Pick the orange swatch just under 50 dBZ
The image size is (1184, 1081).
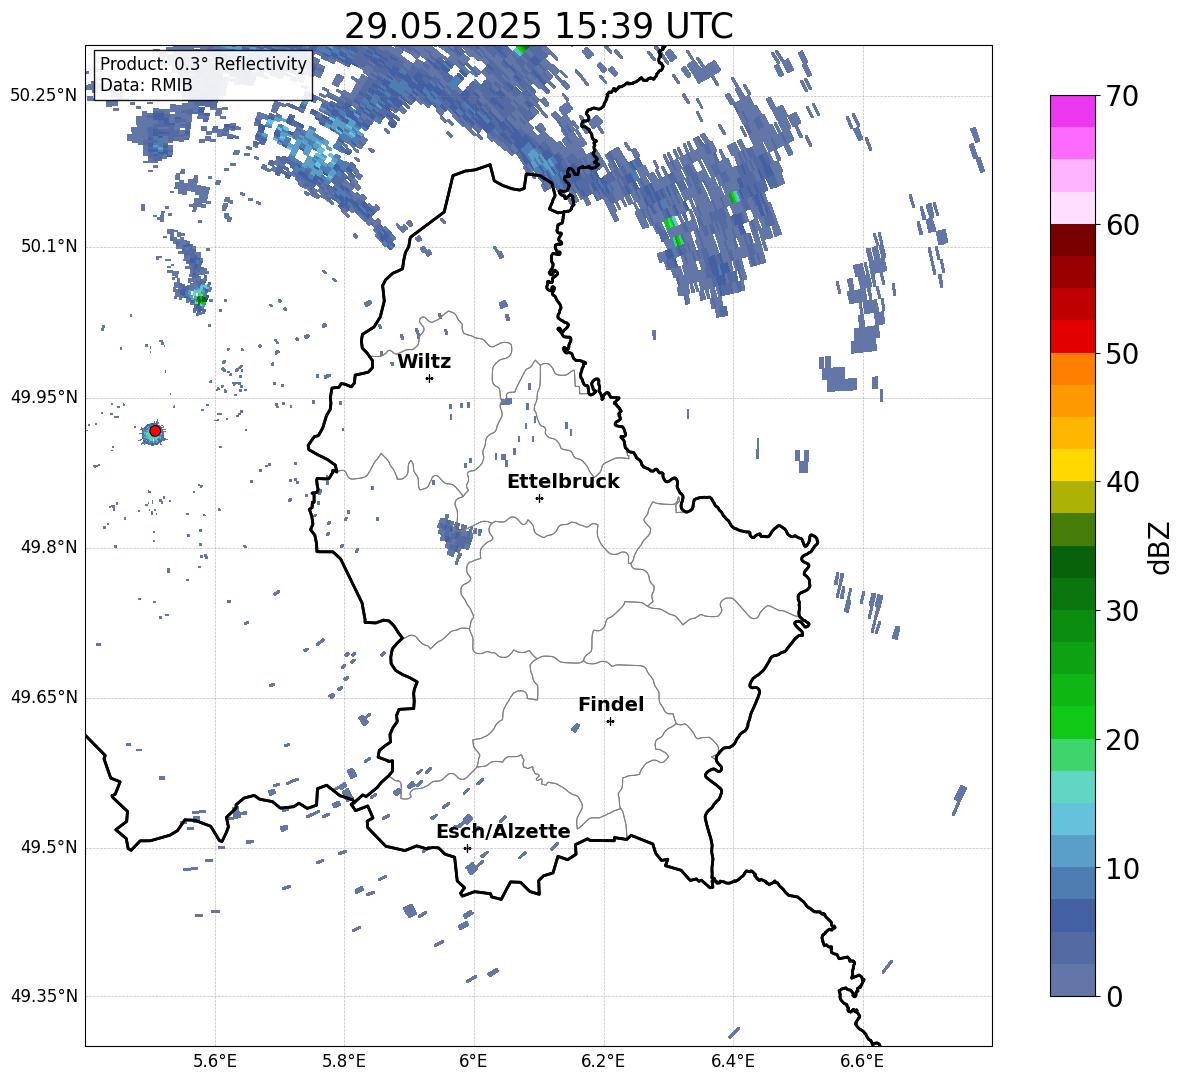(x=1072, y=369)
